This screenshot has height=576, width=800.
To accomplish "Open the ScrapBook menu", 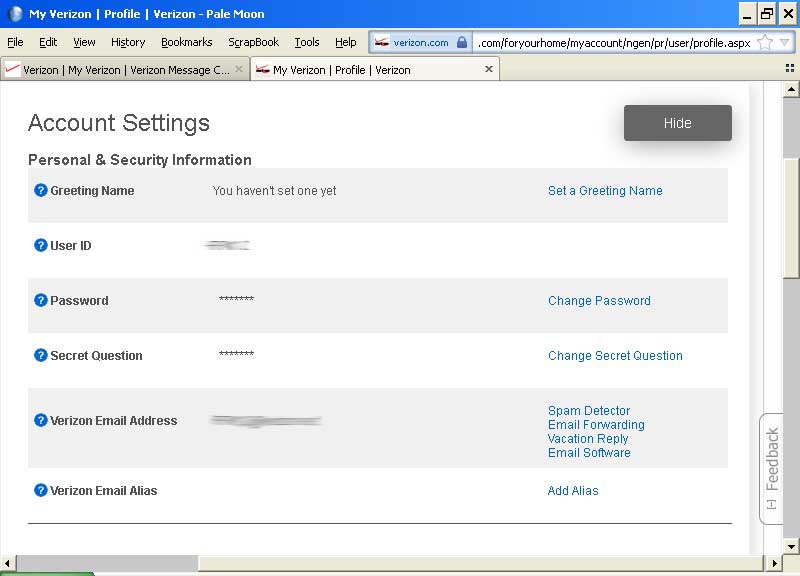I will click(x=254, y=42).
